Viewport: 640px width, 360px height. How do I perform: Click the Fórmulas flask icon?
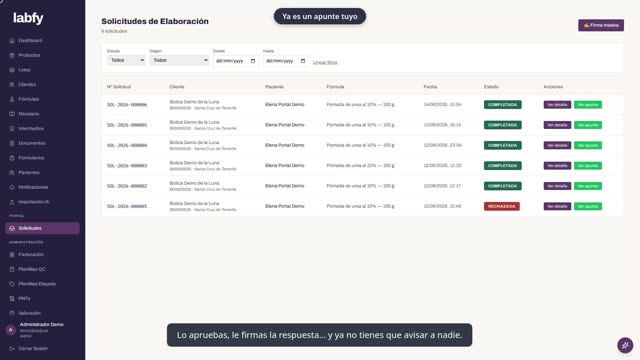click(12, 99)
